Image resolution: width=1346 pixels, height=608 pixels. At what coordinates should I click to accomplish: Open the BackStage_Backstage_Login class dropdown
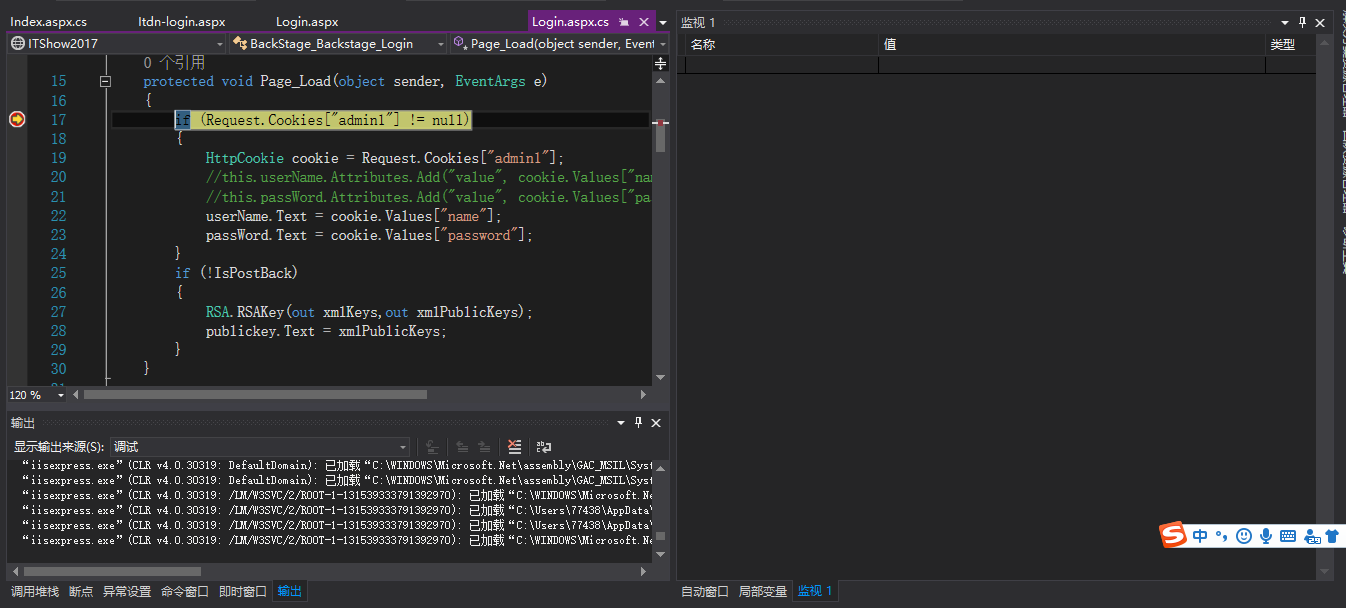click(337, 43)
